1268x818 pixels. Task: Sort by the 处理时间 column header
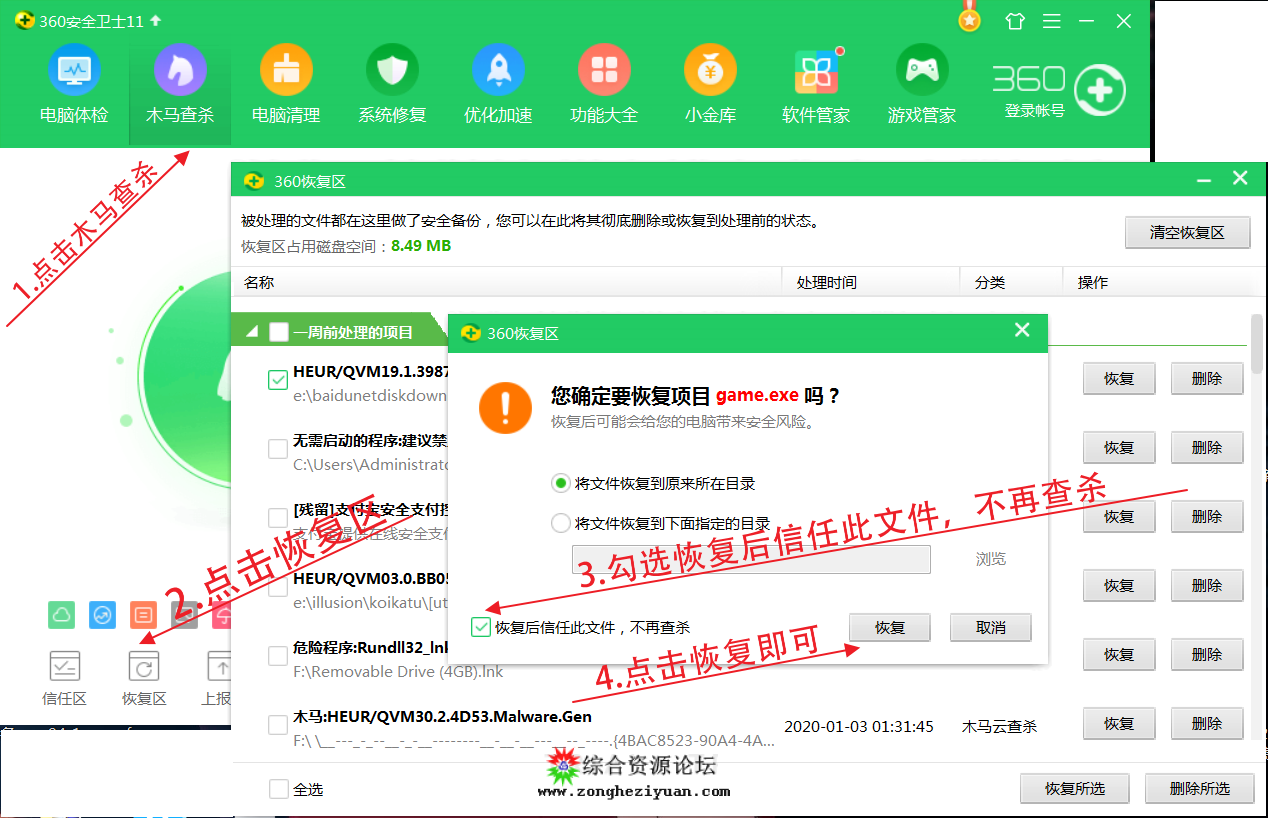(x=826, y=282)
